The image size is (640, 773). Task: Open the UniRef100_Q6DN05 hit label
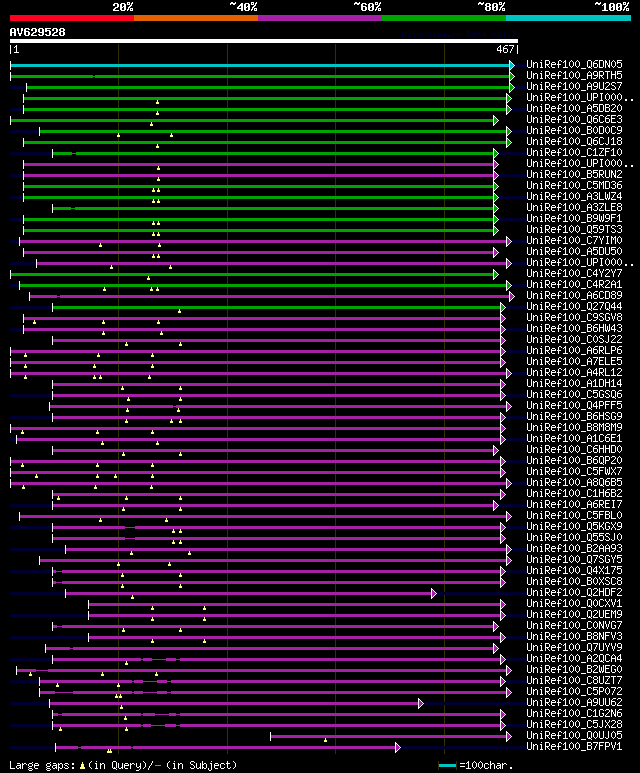(574, 65)
